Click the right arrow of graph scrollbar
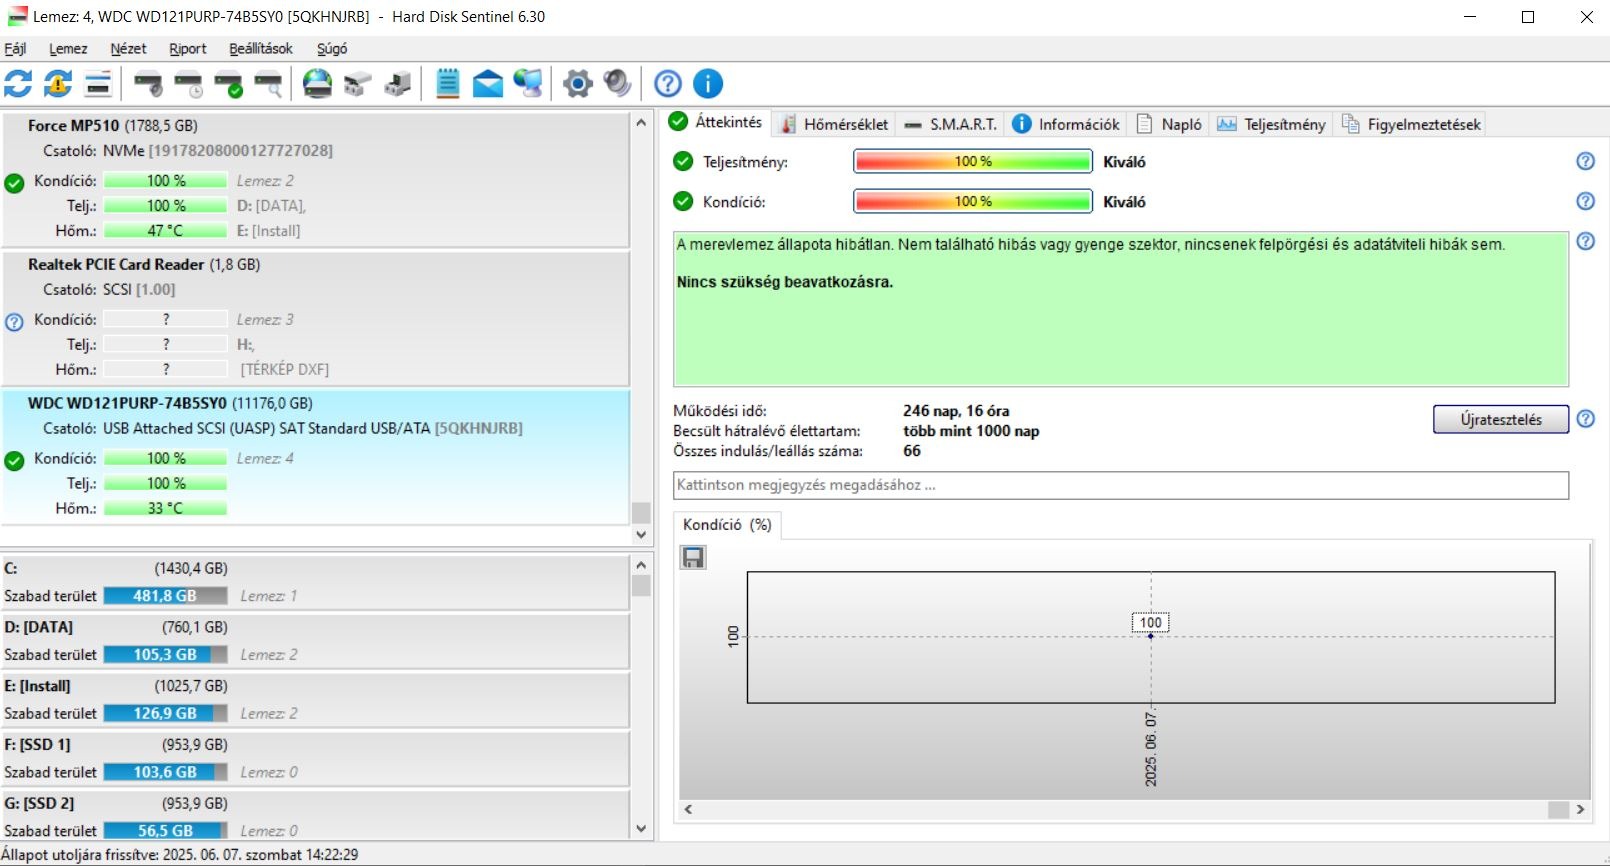Viewport: 1610px width, 866px height. coord(1581,810)
